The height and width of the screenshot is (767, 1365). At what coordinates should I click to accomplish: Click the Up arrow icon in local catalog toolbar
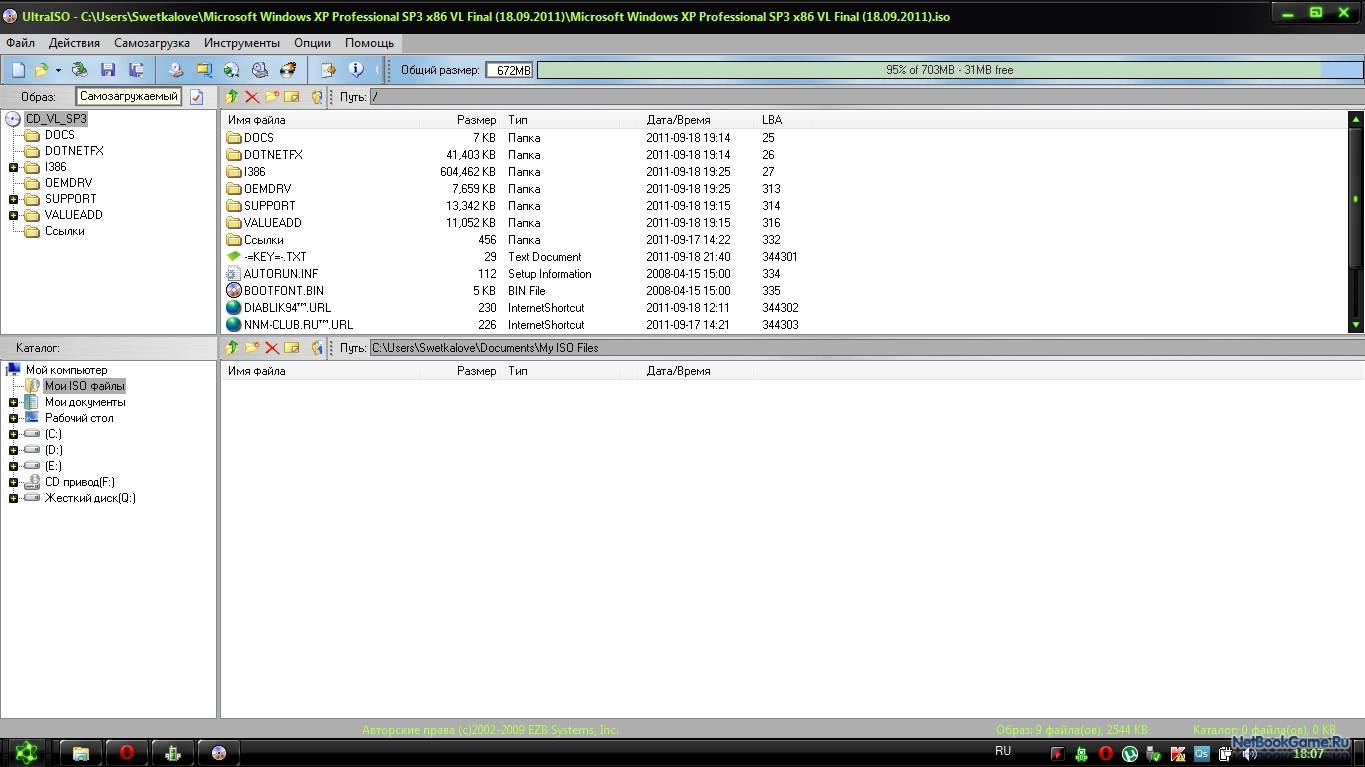[x=232, y=348]
